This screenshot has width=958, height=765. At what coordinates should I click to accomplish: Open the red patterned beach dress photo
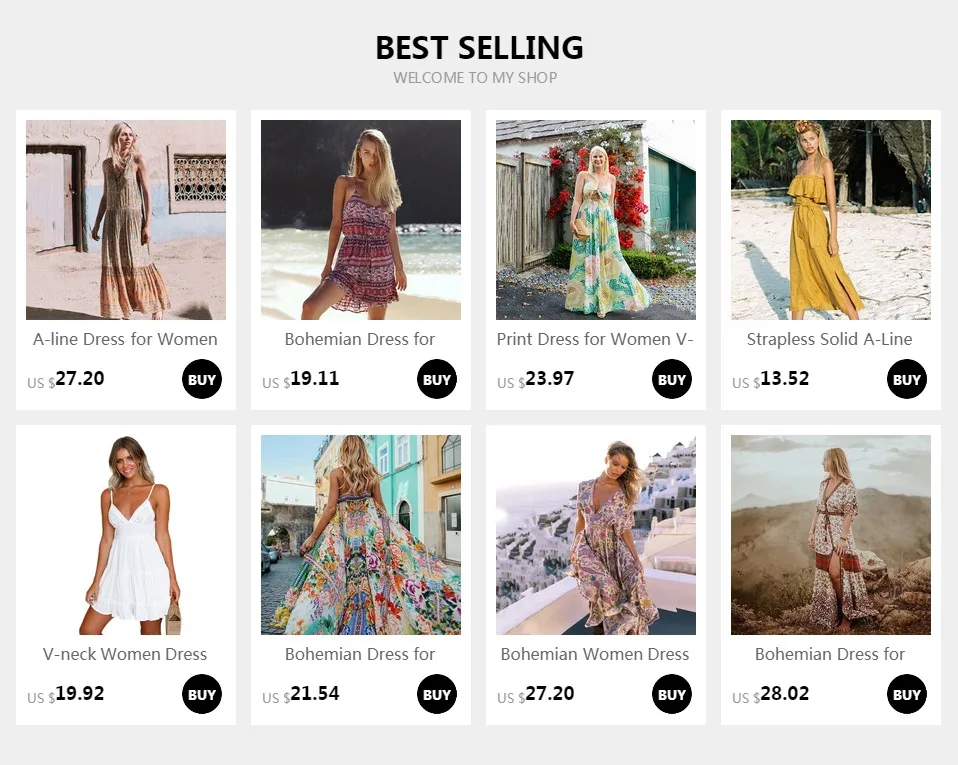(361, 220)
